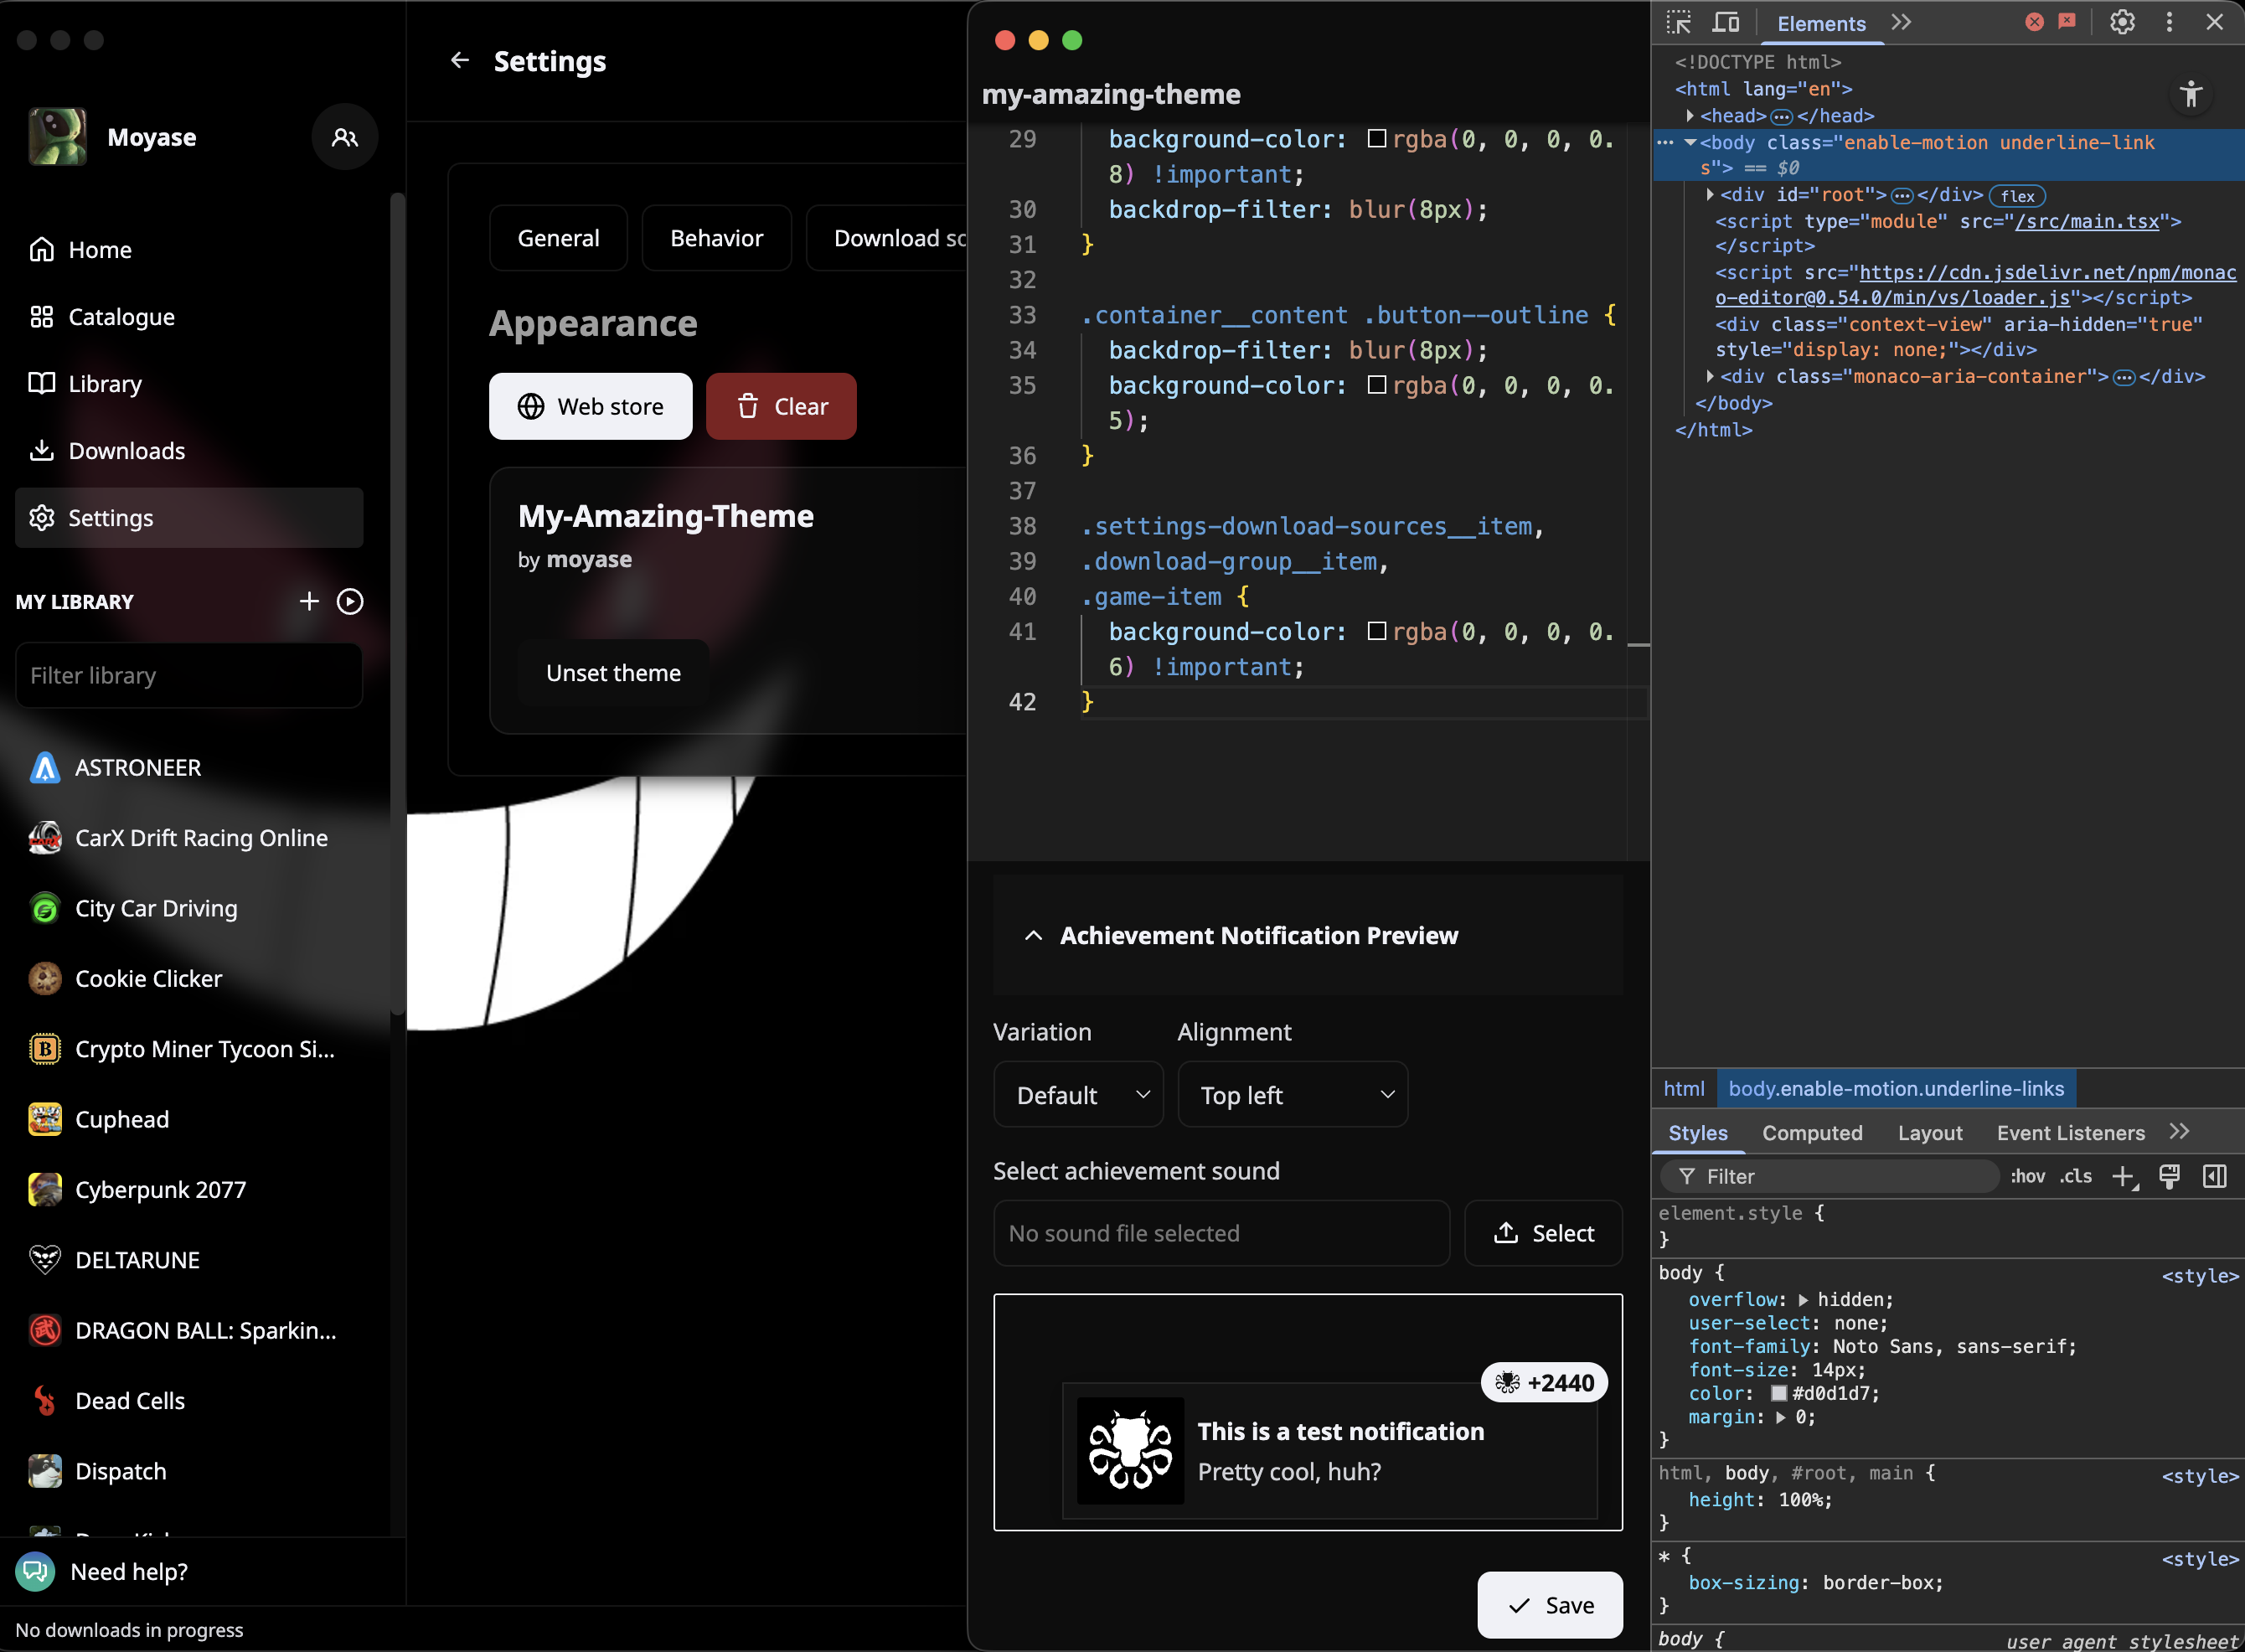Click the Filter library input field
This screenshot has height=1652, width=2245.
coord(188,675)
